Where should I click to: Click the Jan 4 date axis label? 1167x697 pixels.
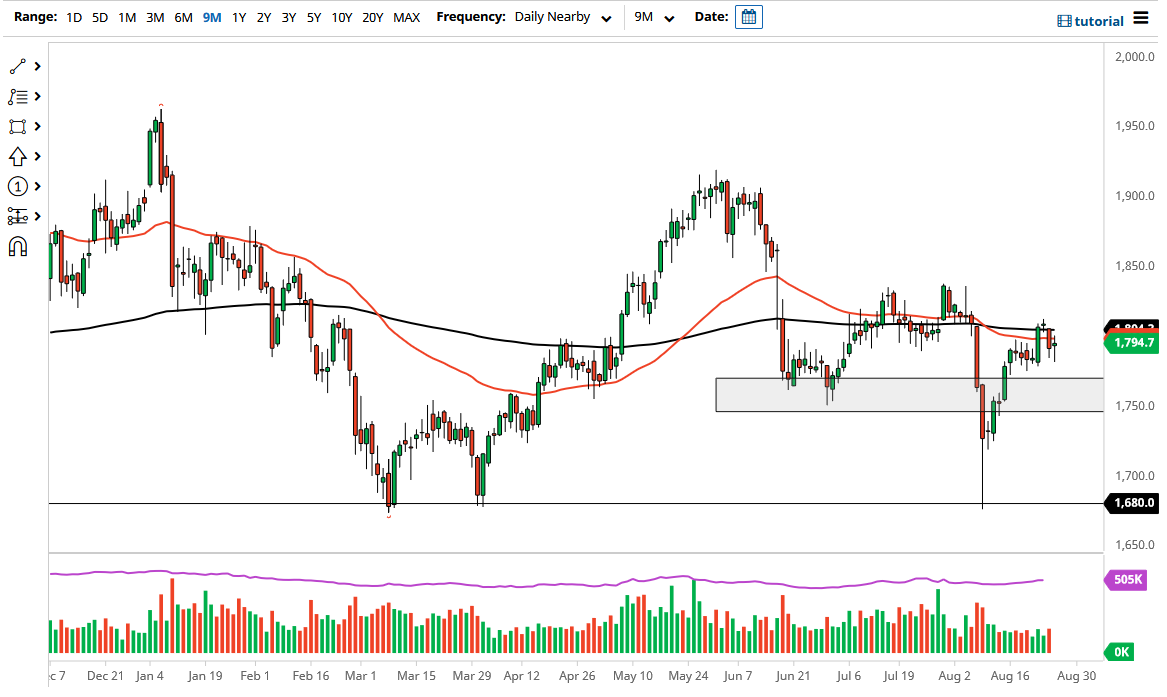pos(150,675)
